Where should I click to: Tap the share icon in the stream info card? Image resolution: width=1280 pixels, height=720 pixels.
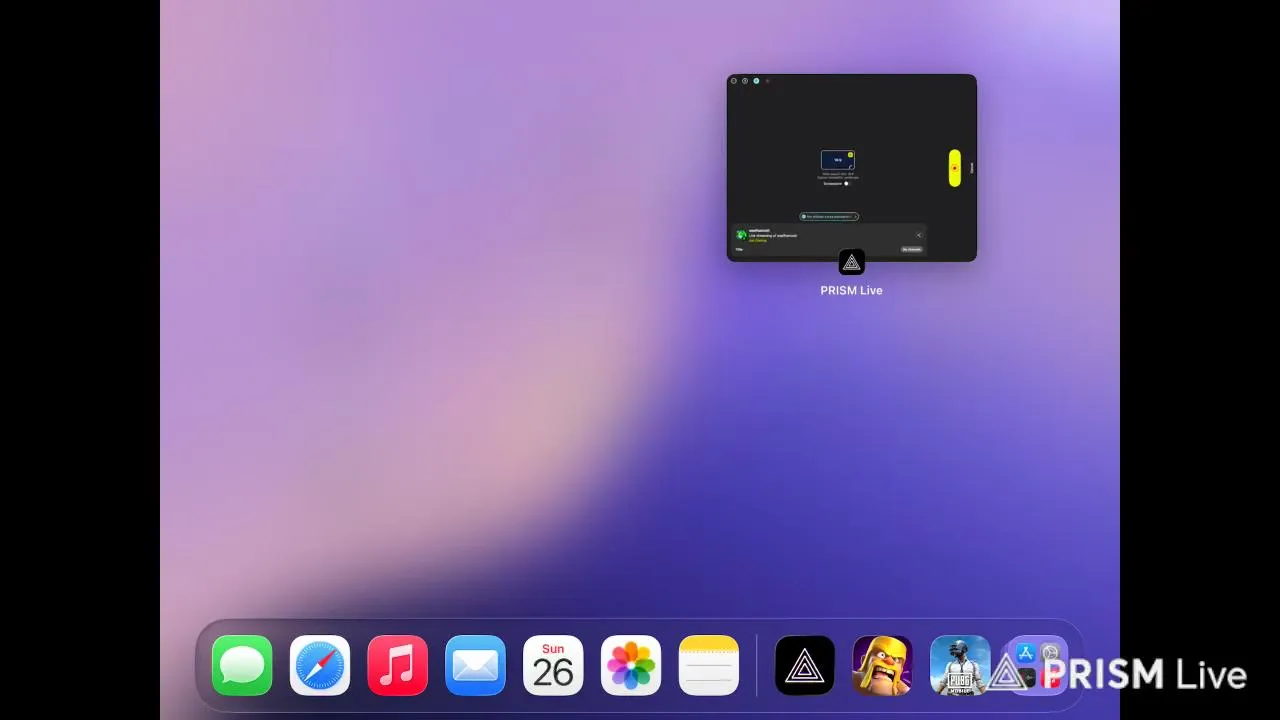pos(919,235)
